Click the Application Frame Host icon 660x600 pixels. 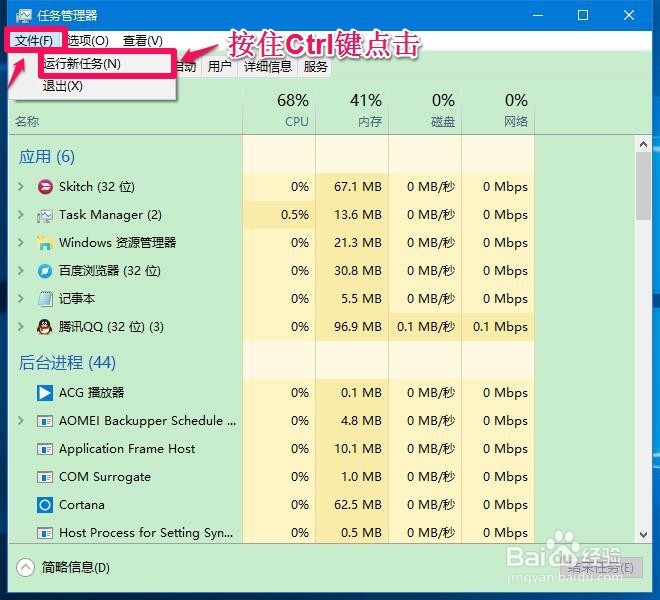tap(45, 449)
